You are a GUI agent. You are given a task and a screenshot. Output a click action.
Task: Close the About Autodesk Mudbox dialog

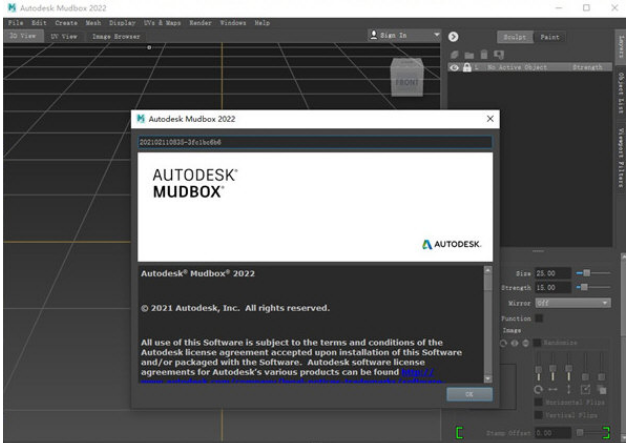tap(490, 119)
